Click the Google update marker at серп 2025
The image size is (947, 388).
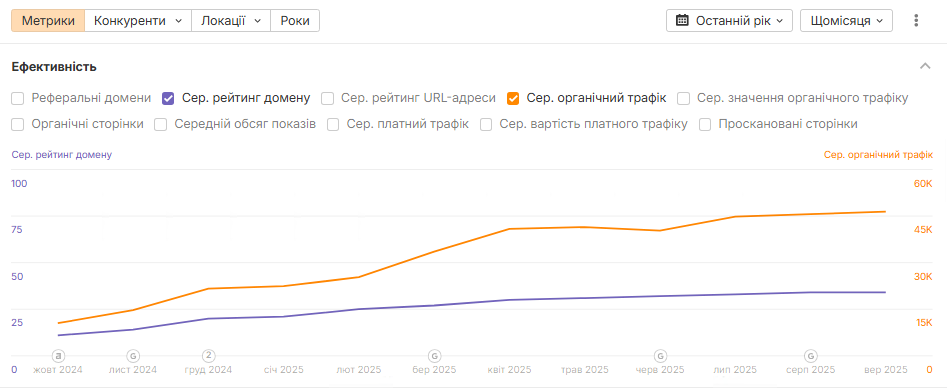pyautogui.click(x=811, y=355)
